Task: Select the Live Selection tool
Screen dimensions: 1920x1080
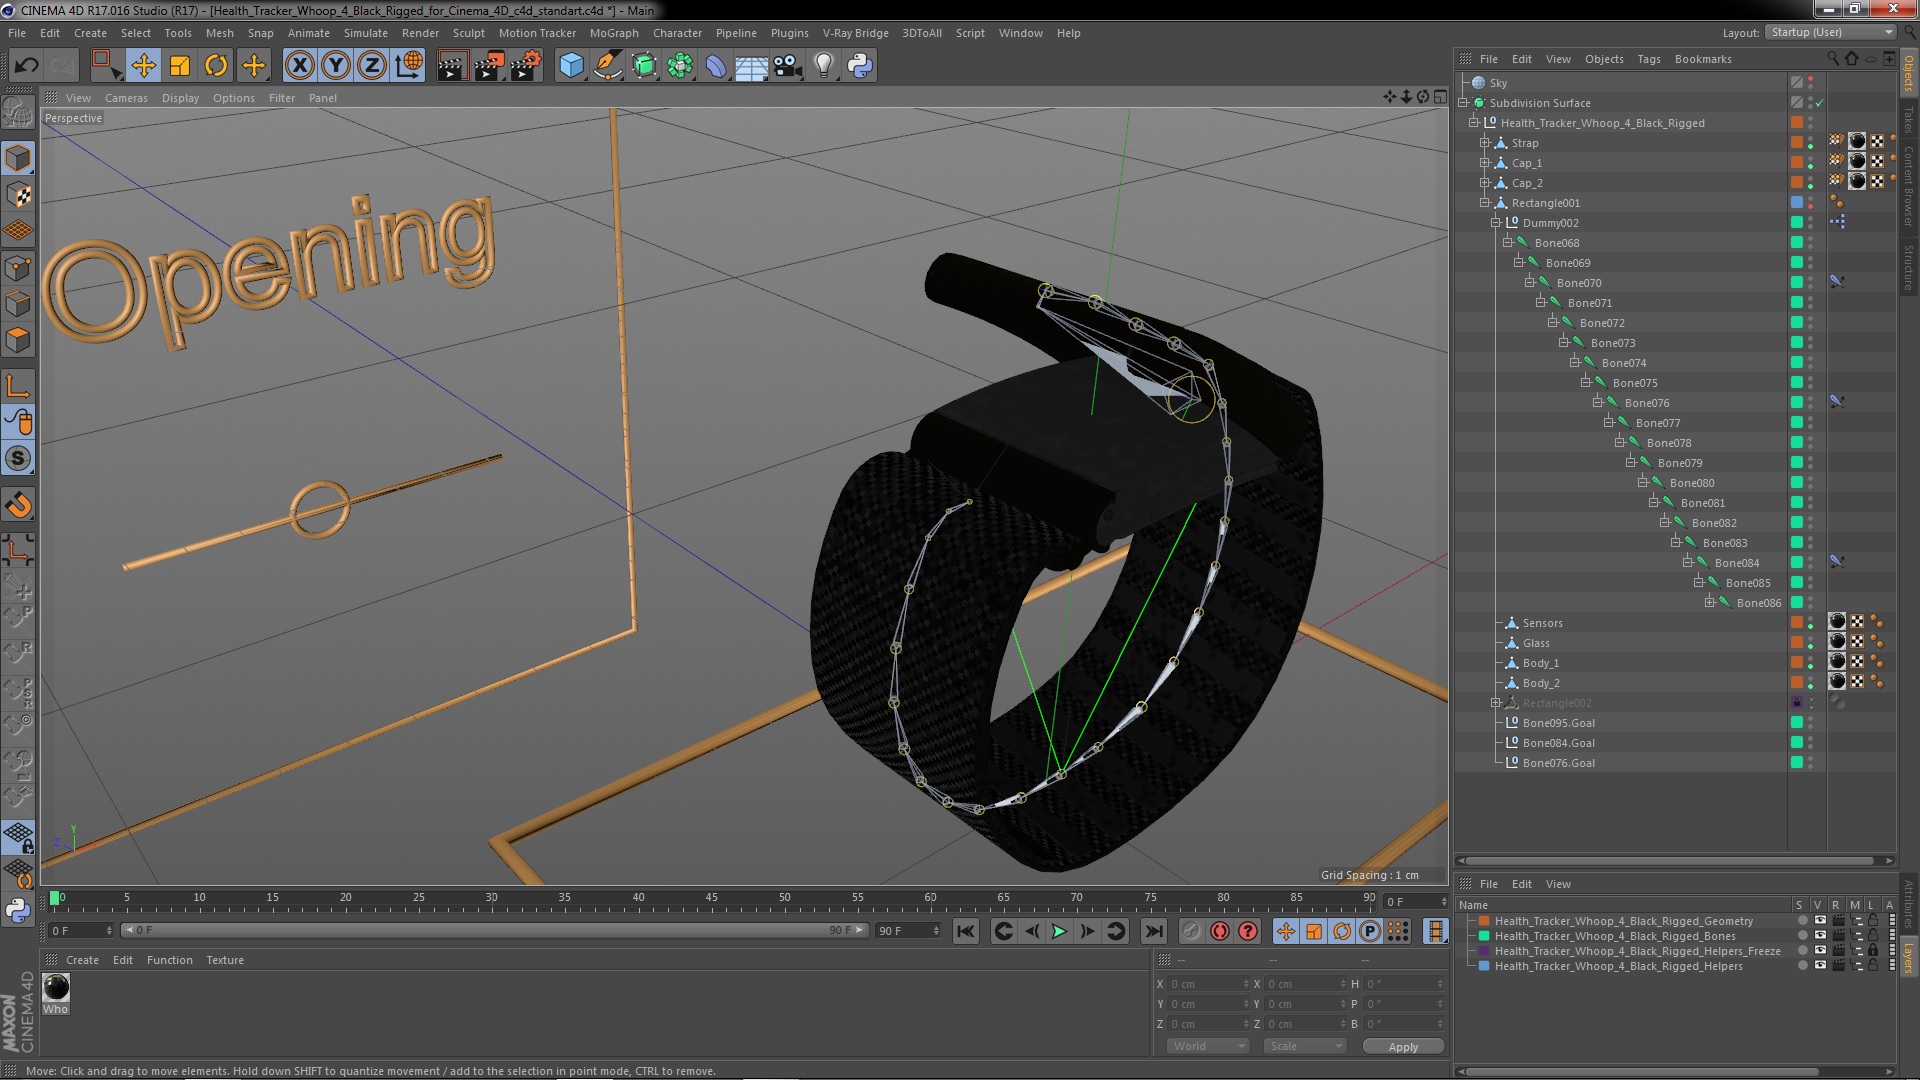Action: click(106, 66)
